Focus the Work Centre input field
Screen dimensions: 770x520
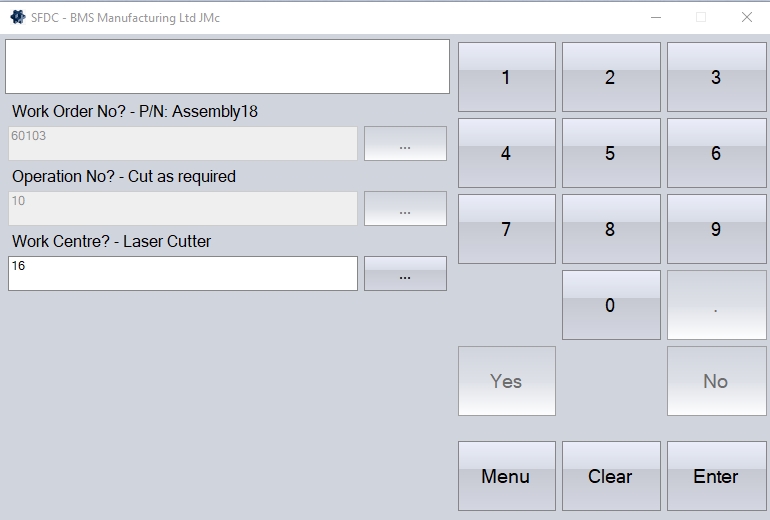point(183,274)
